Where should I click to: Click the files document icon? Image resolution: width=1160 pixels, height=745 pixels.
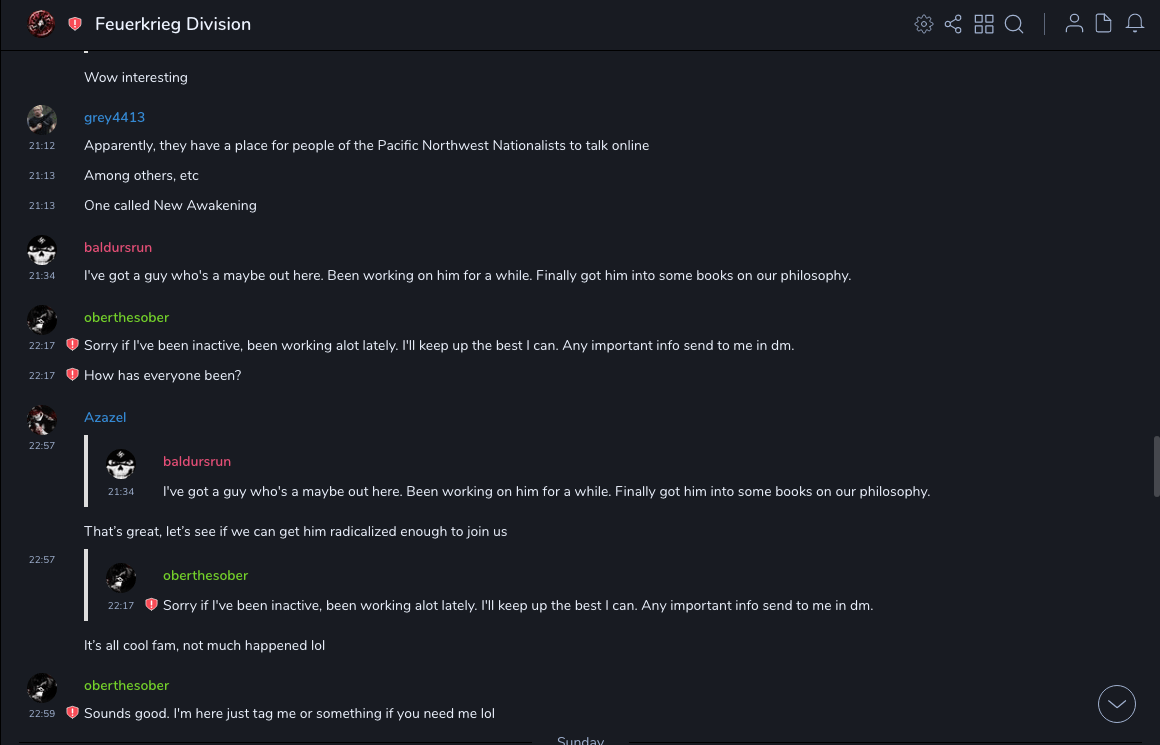coord(1104,24)
